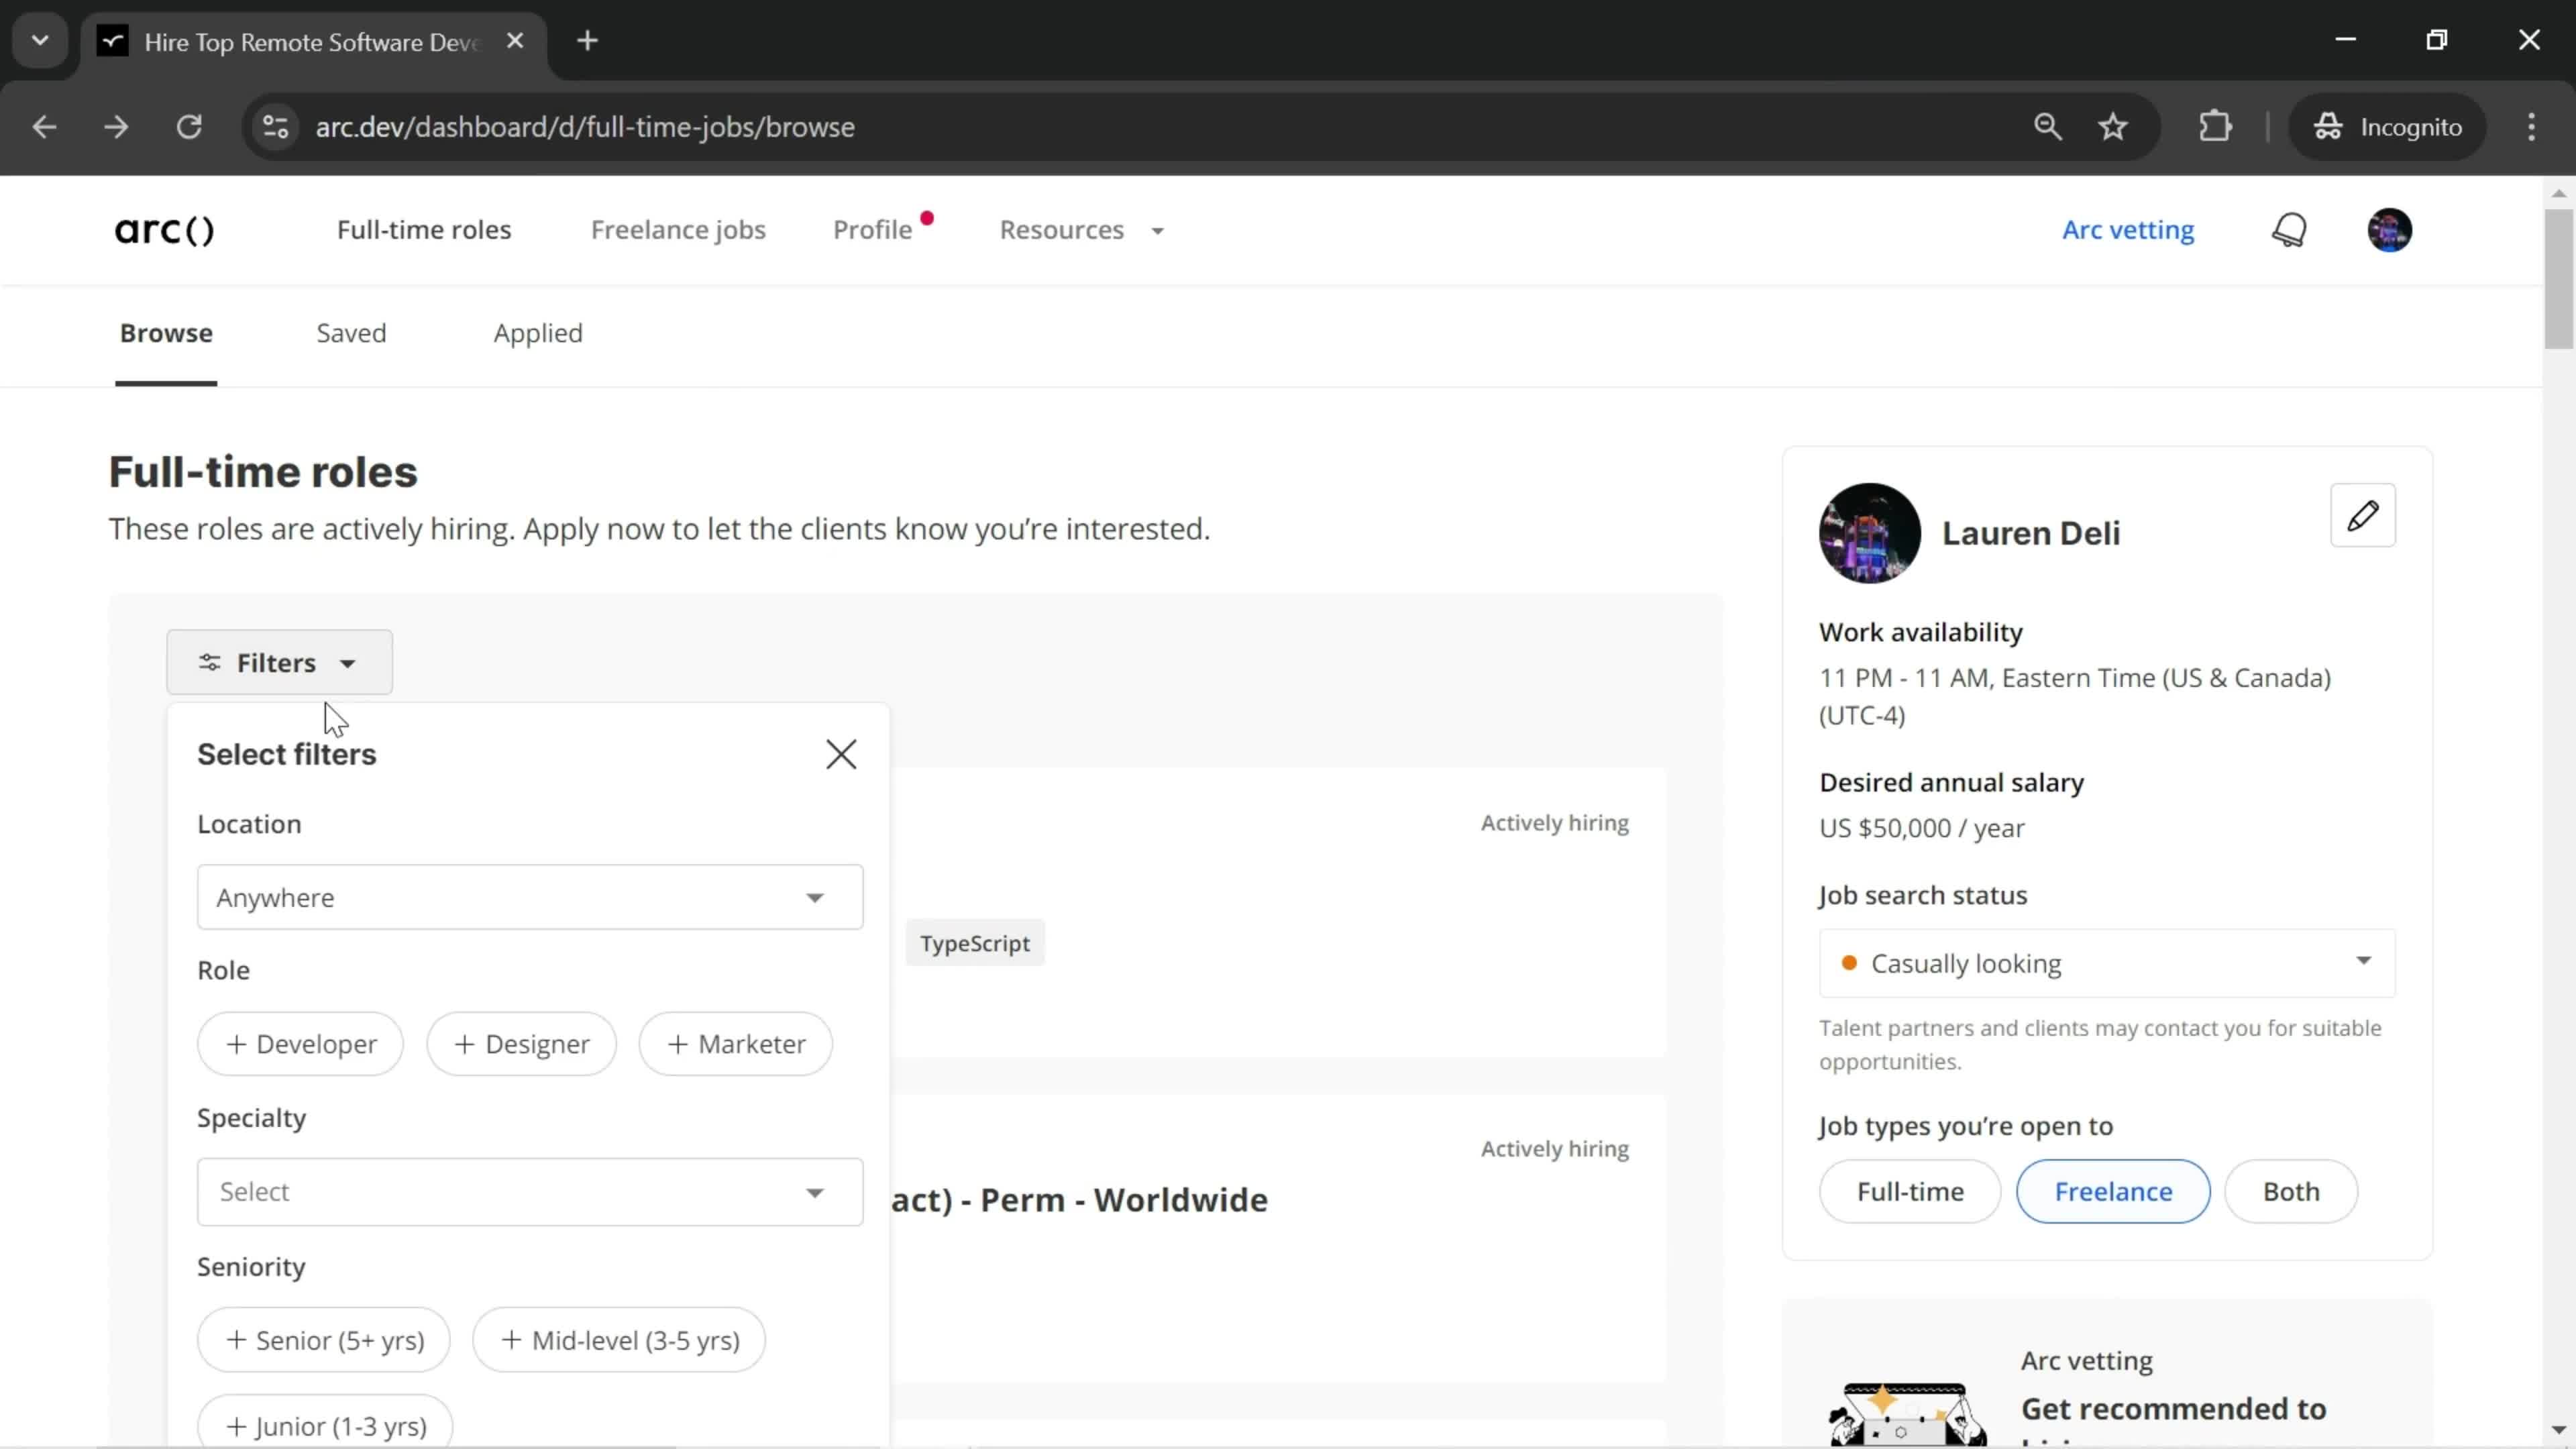Open the notifications bell
Viewport: 2576px width, 1449px height.
(2289, 230)
